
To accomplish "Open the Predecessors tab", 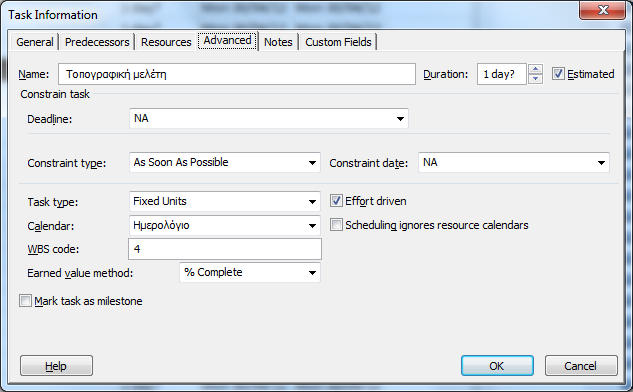I will pyautogui.click(x=97, y=42).
